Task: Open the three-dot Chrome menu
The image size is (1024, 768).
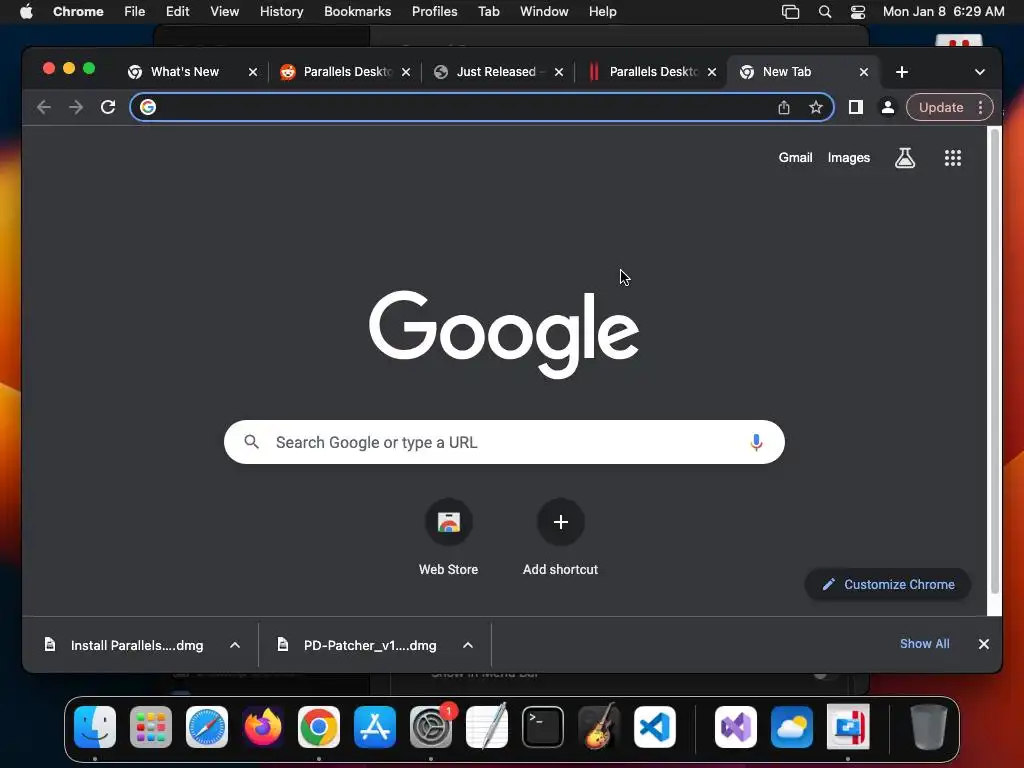Action: click(980, 107)
